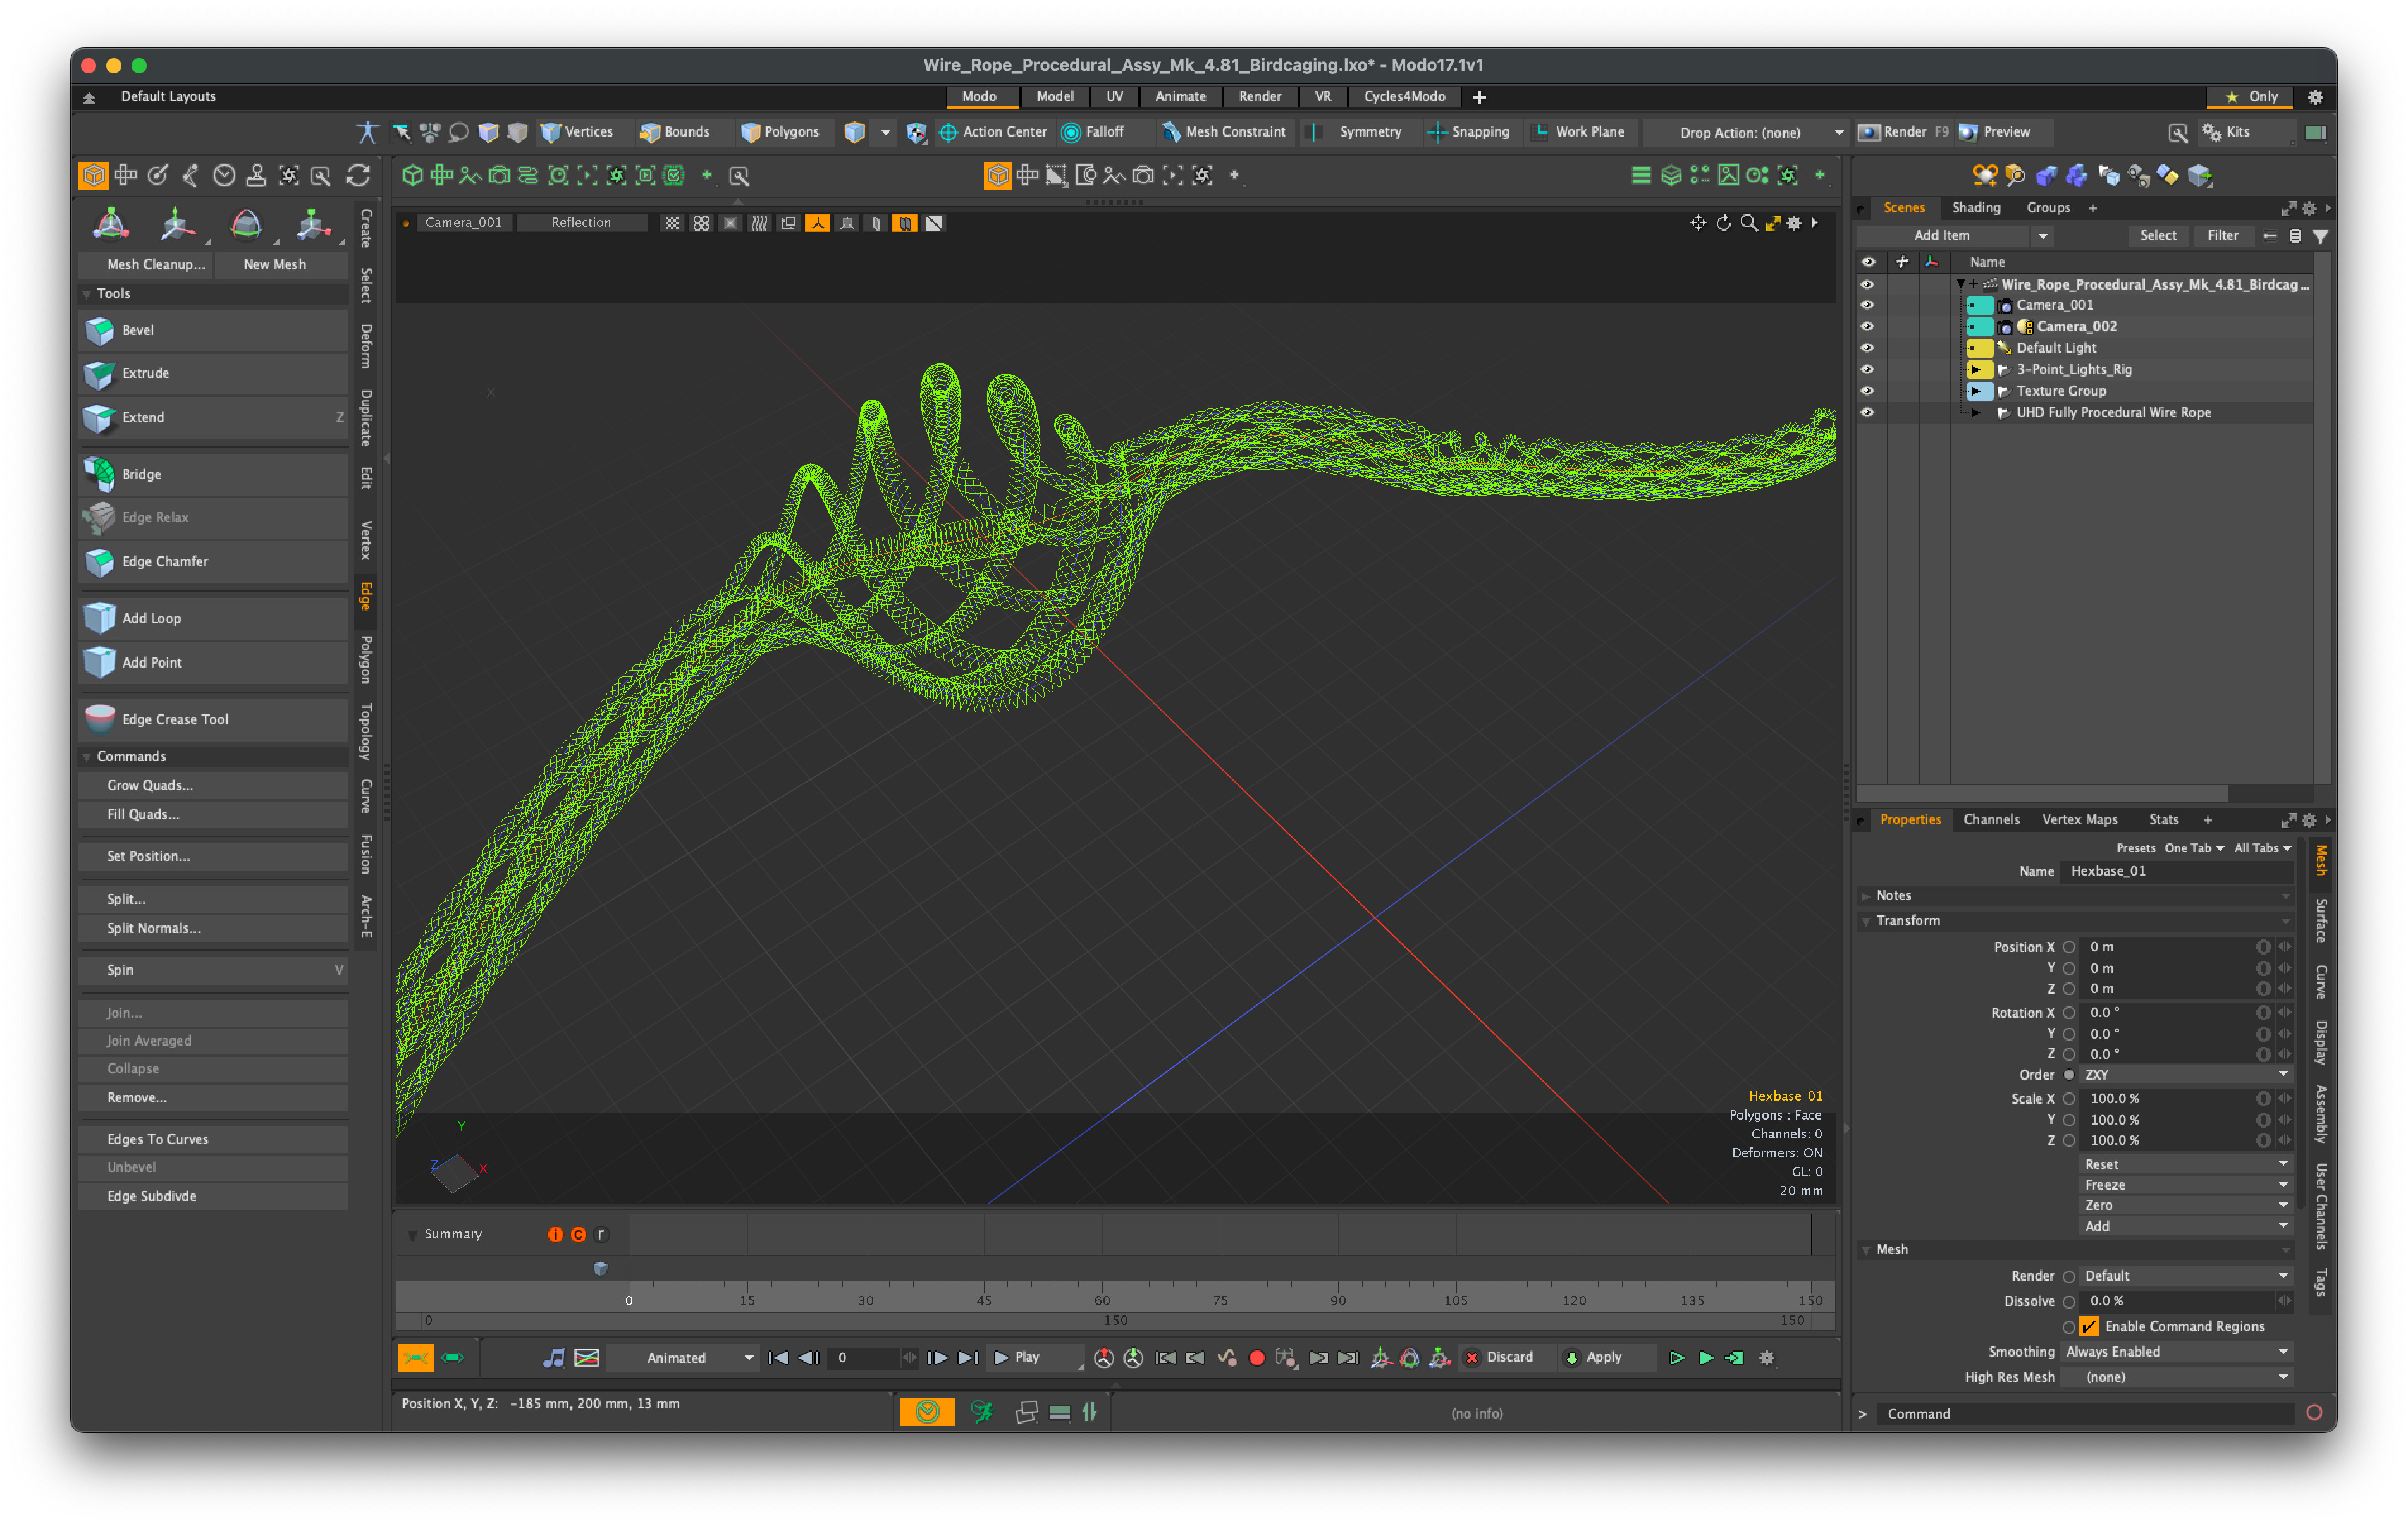The width and height of the screenshot is (2408, 1526).
Task: Select the Extend tool
Action: point(213,417)
